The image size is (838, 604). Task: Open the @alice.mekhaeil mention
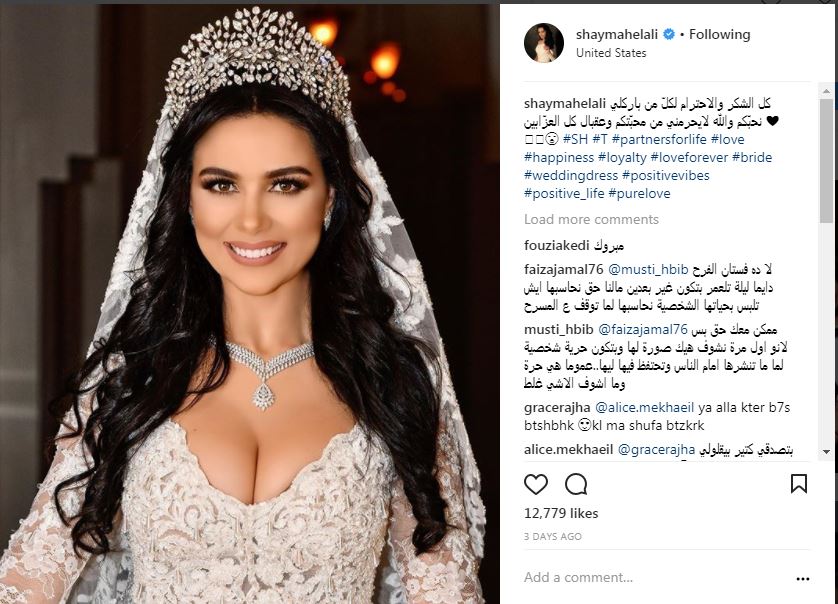pos(644,408)
